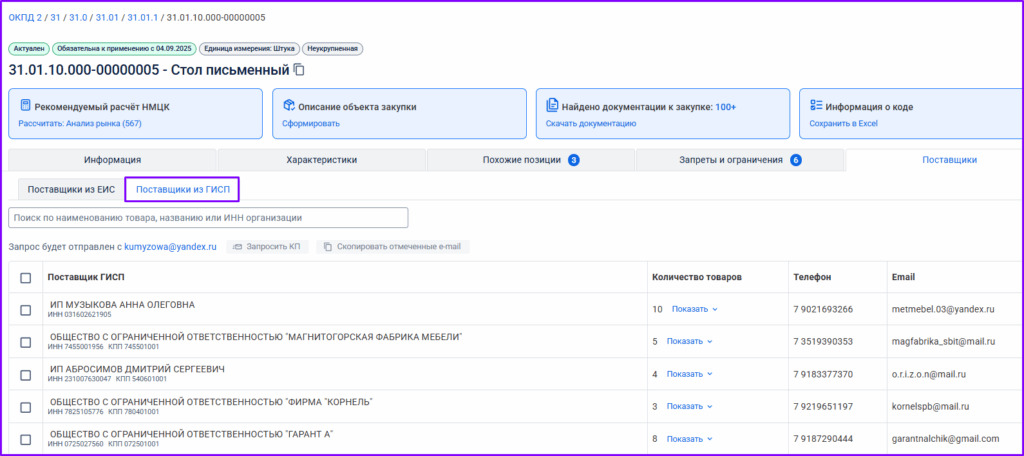Viewport: 1024px width, 456px height.
Task: Expand Показать for ФИРМА КОРНЕЛЬ goods
Action: [689, 406]
